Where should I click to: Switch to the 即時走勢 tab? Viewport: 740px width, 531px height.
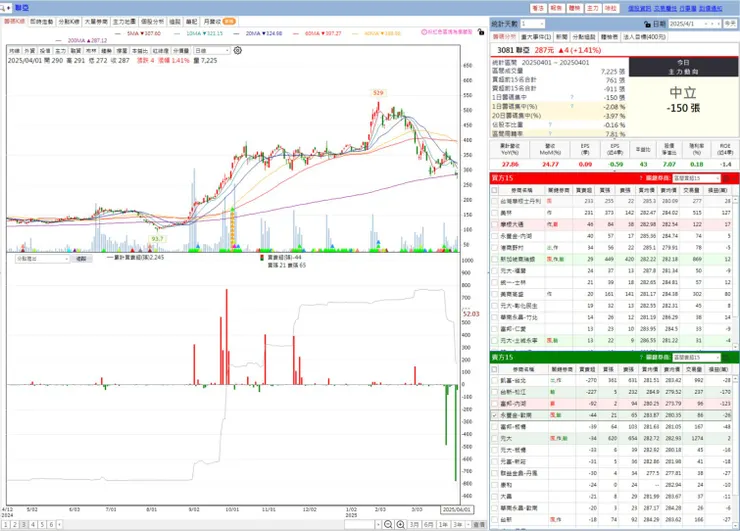[x=42, y=22]
